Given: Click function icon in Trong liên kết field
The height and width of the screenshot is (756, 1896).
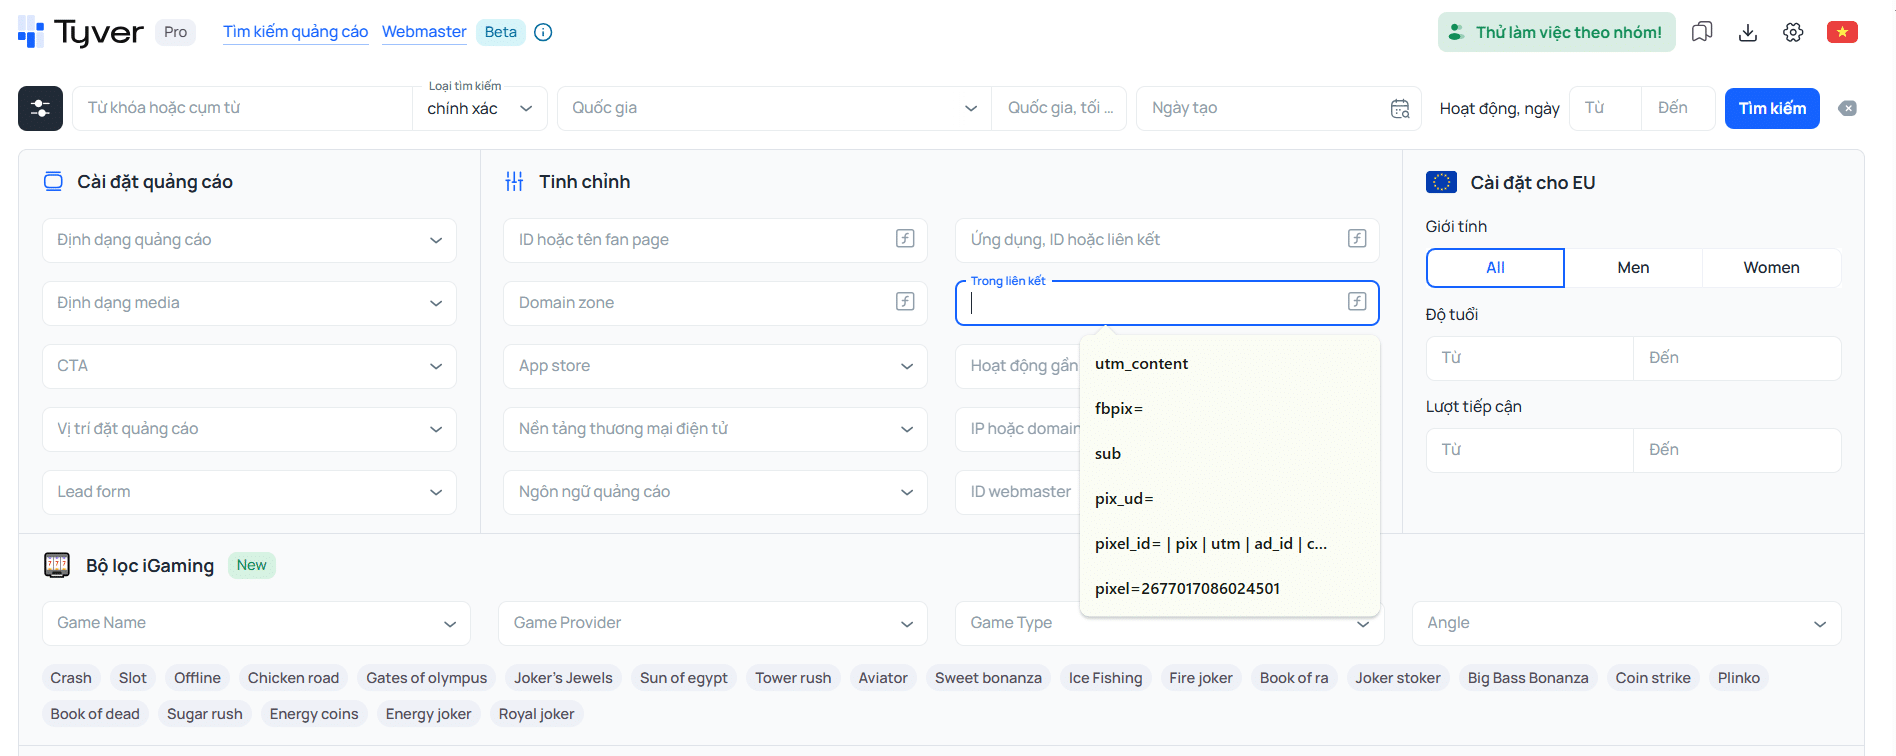Looking at the screenshot, I should point(1357,301).
